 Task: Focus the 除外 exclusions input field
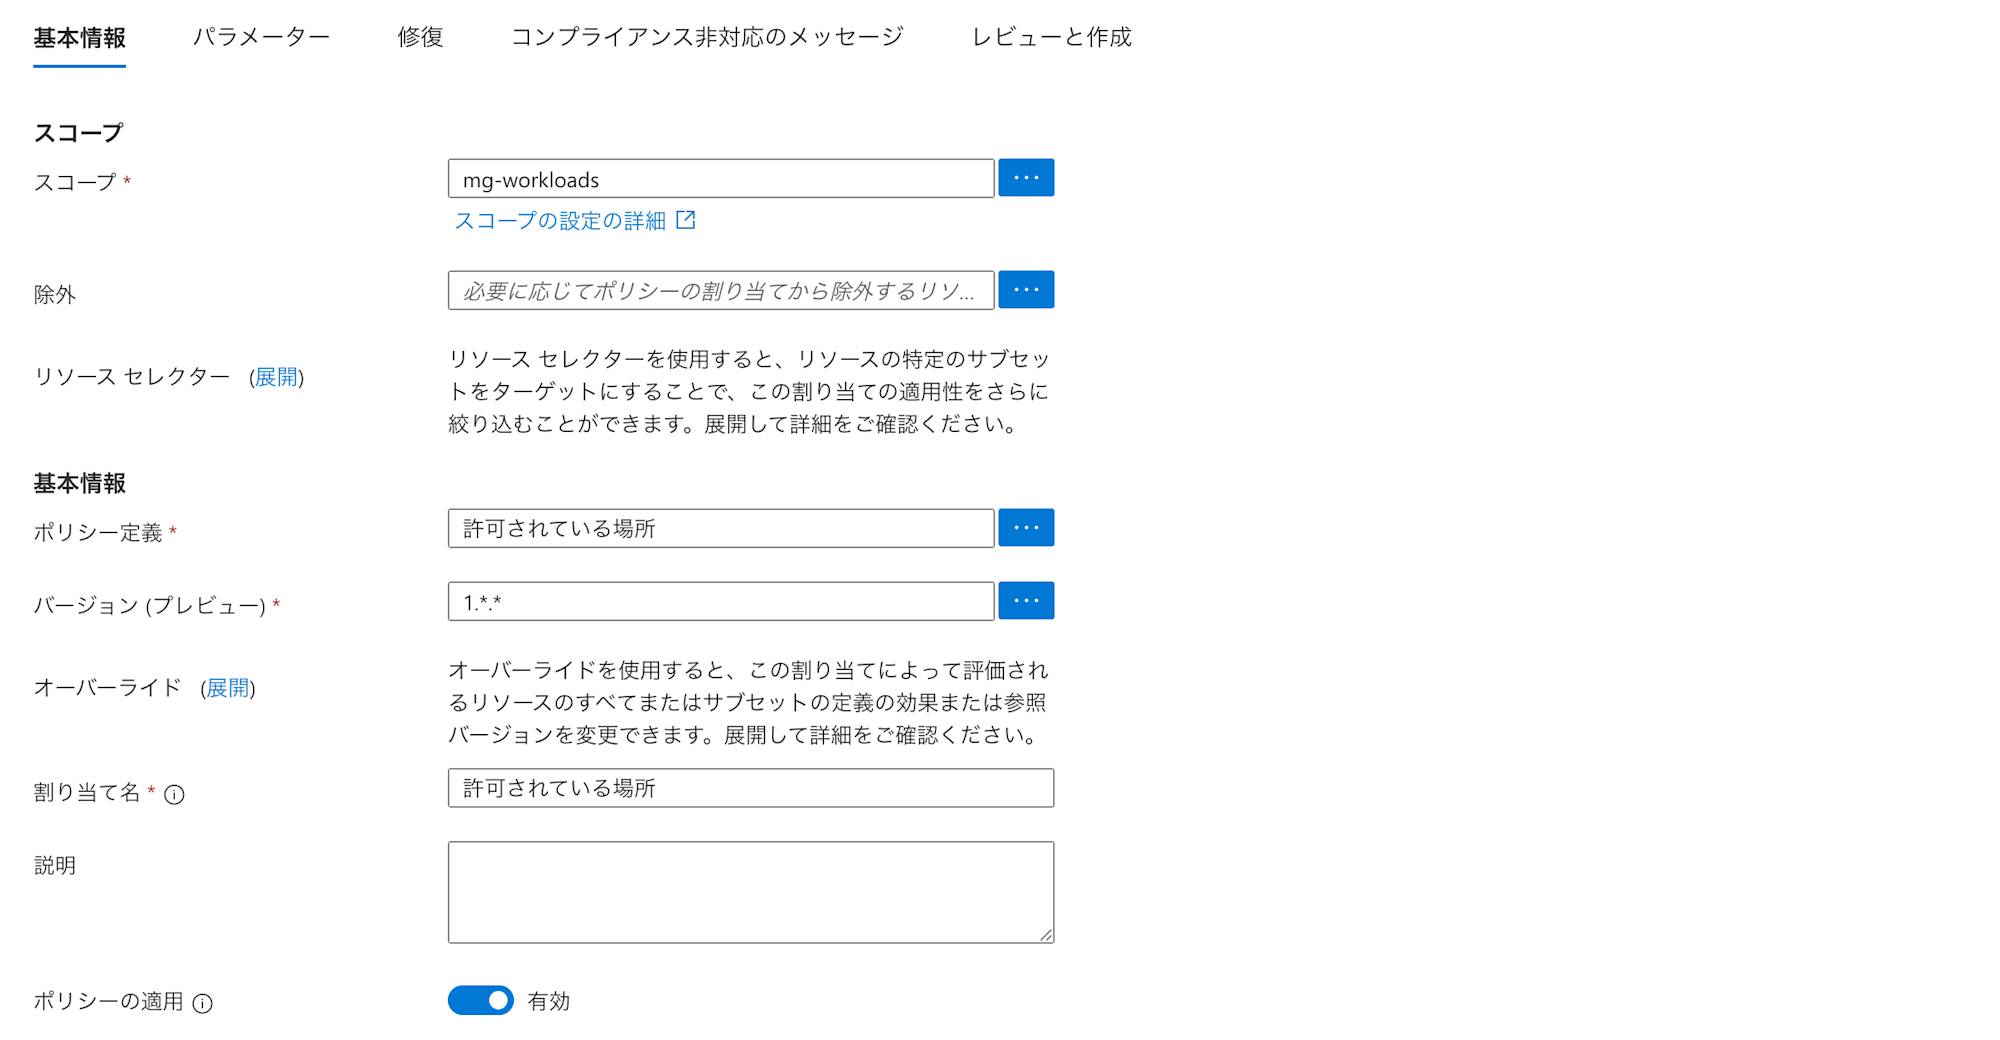(x=721, y=291)
